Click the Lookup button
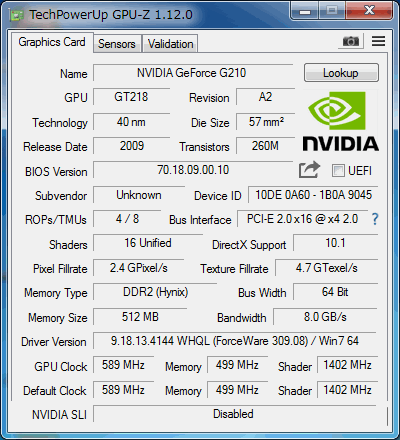 (341, 73)
